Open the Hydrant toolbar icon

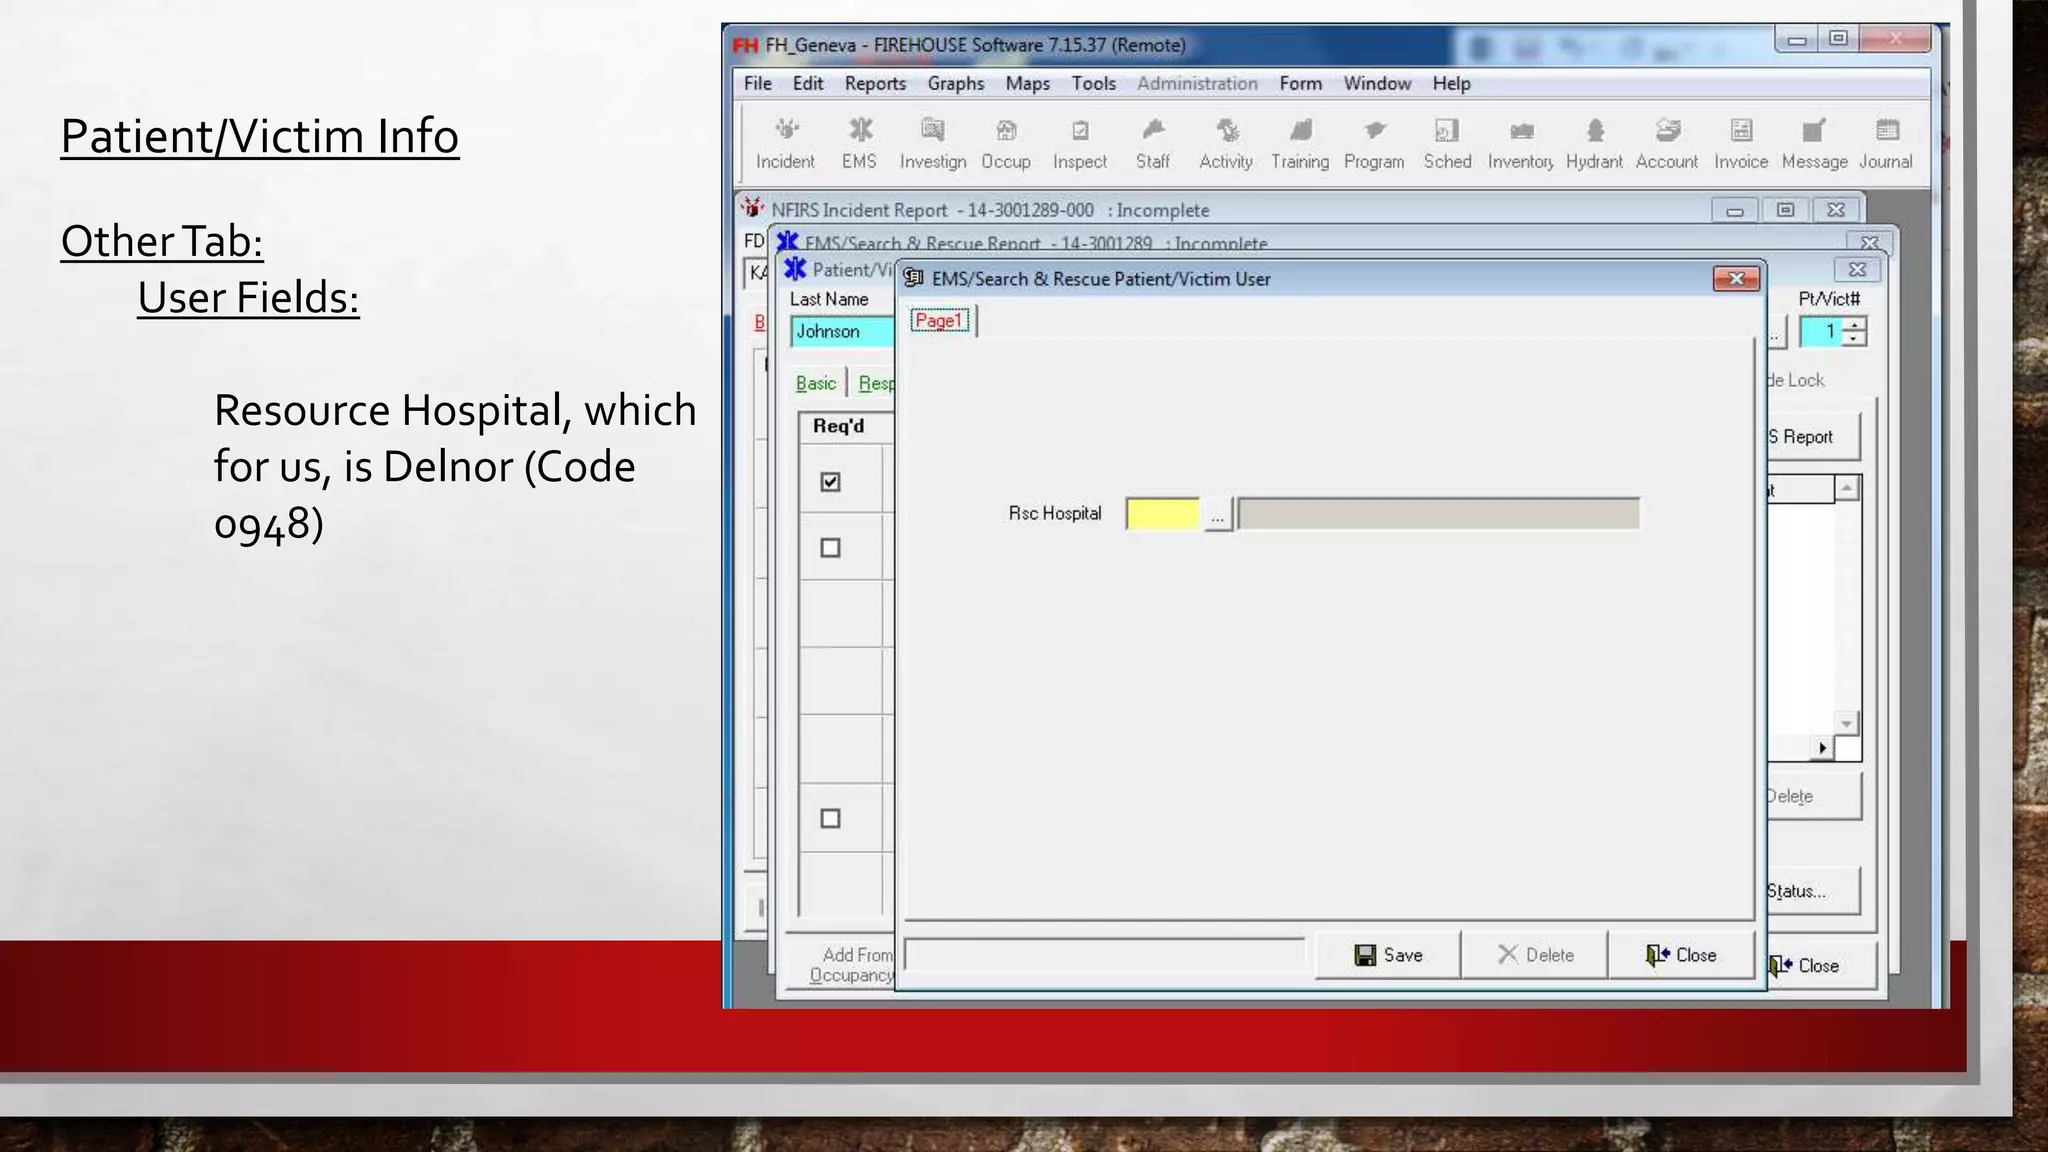click(x=1594, y=144)
